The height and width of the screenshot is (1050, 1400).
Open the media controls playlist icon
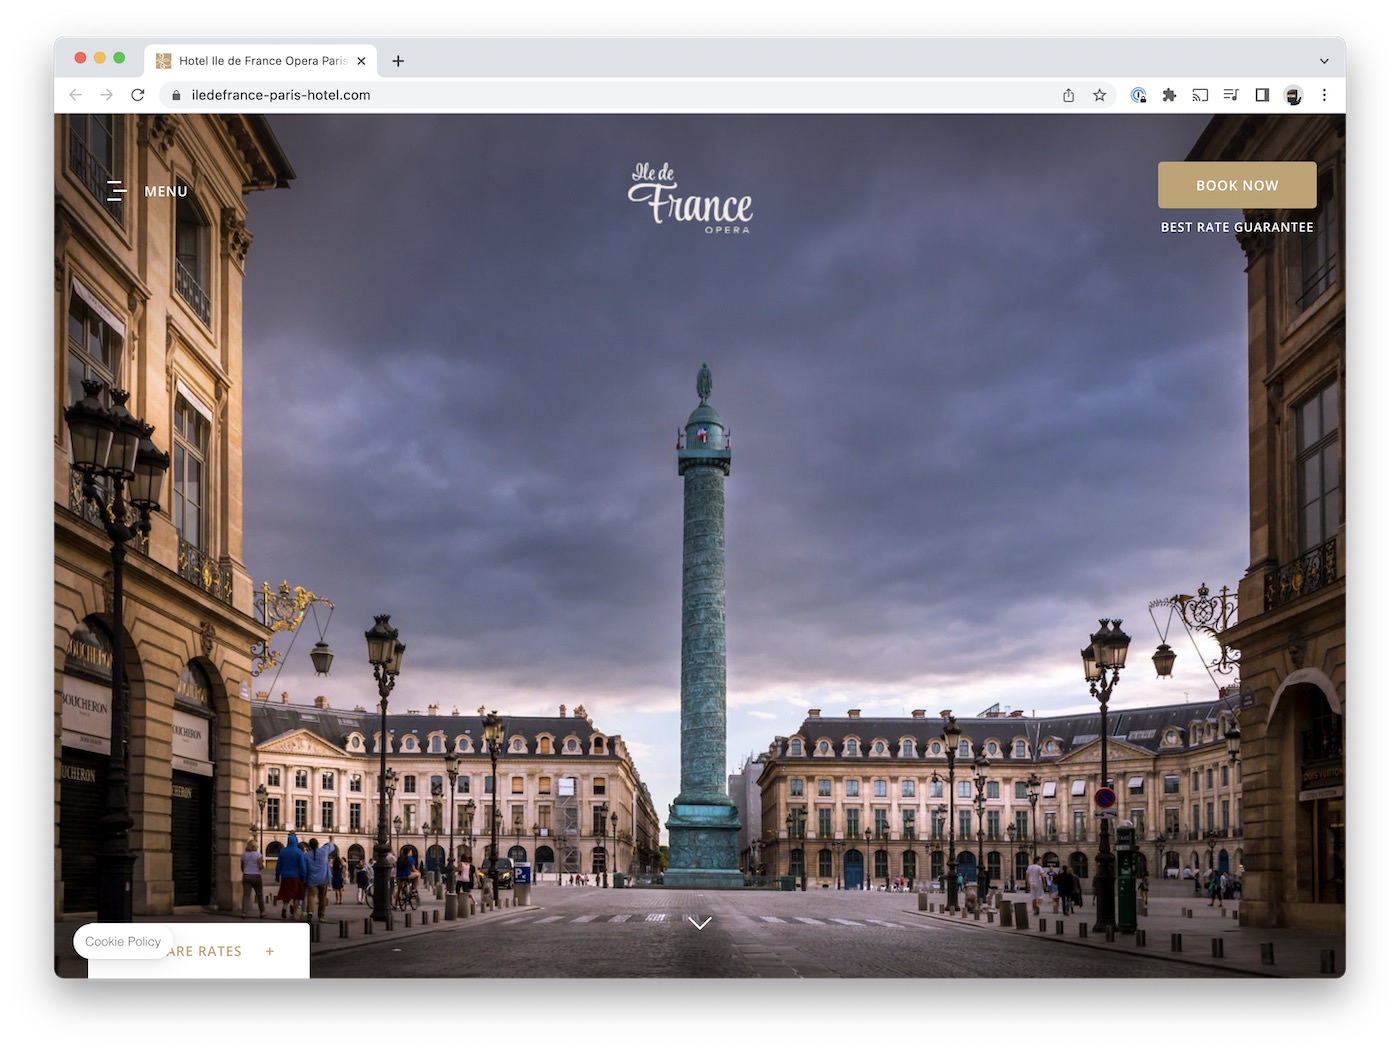(x=1231, y=95)
